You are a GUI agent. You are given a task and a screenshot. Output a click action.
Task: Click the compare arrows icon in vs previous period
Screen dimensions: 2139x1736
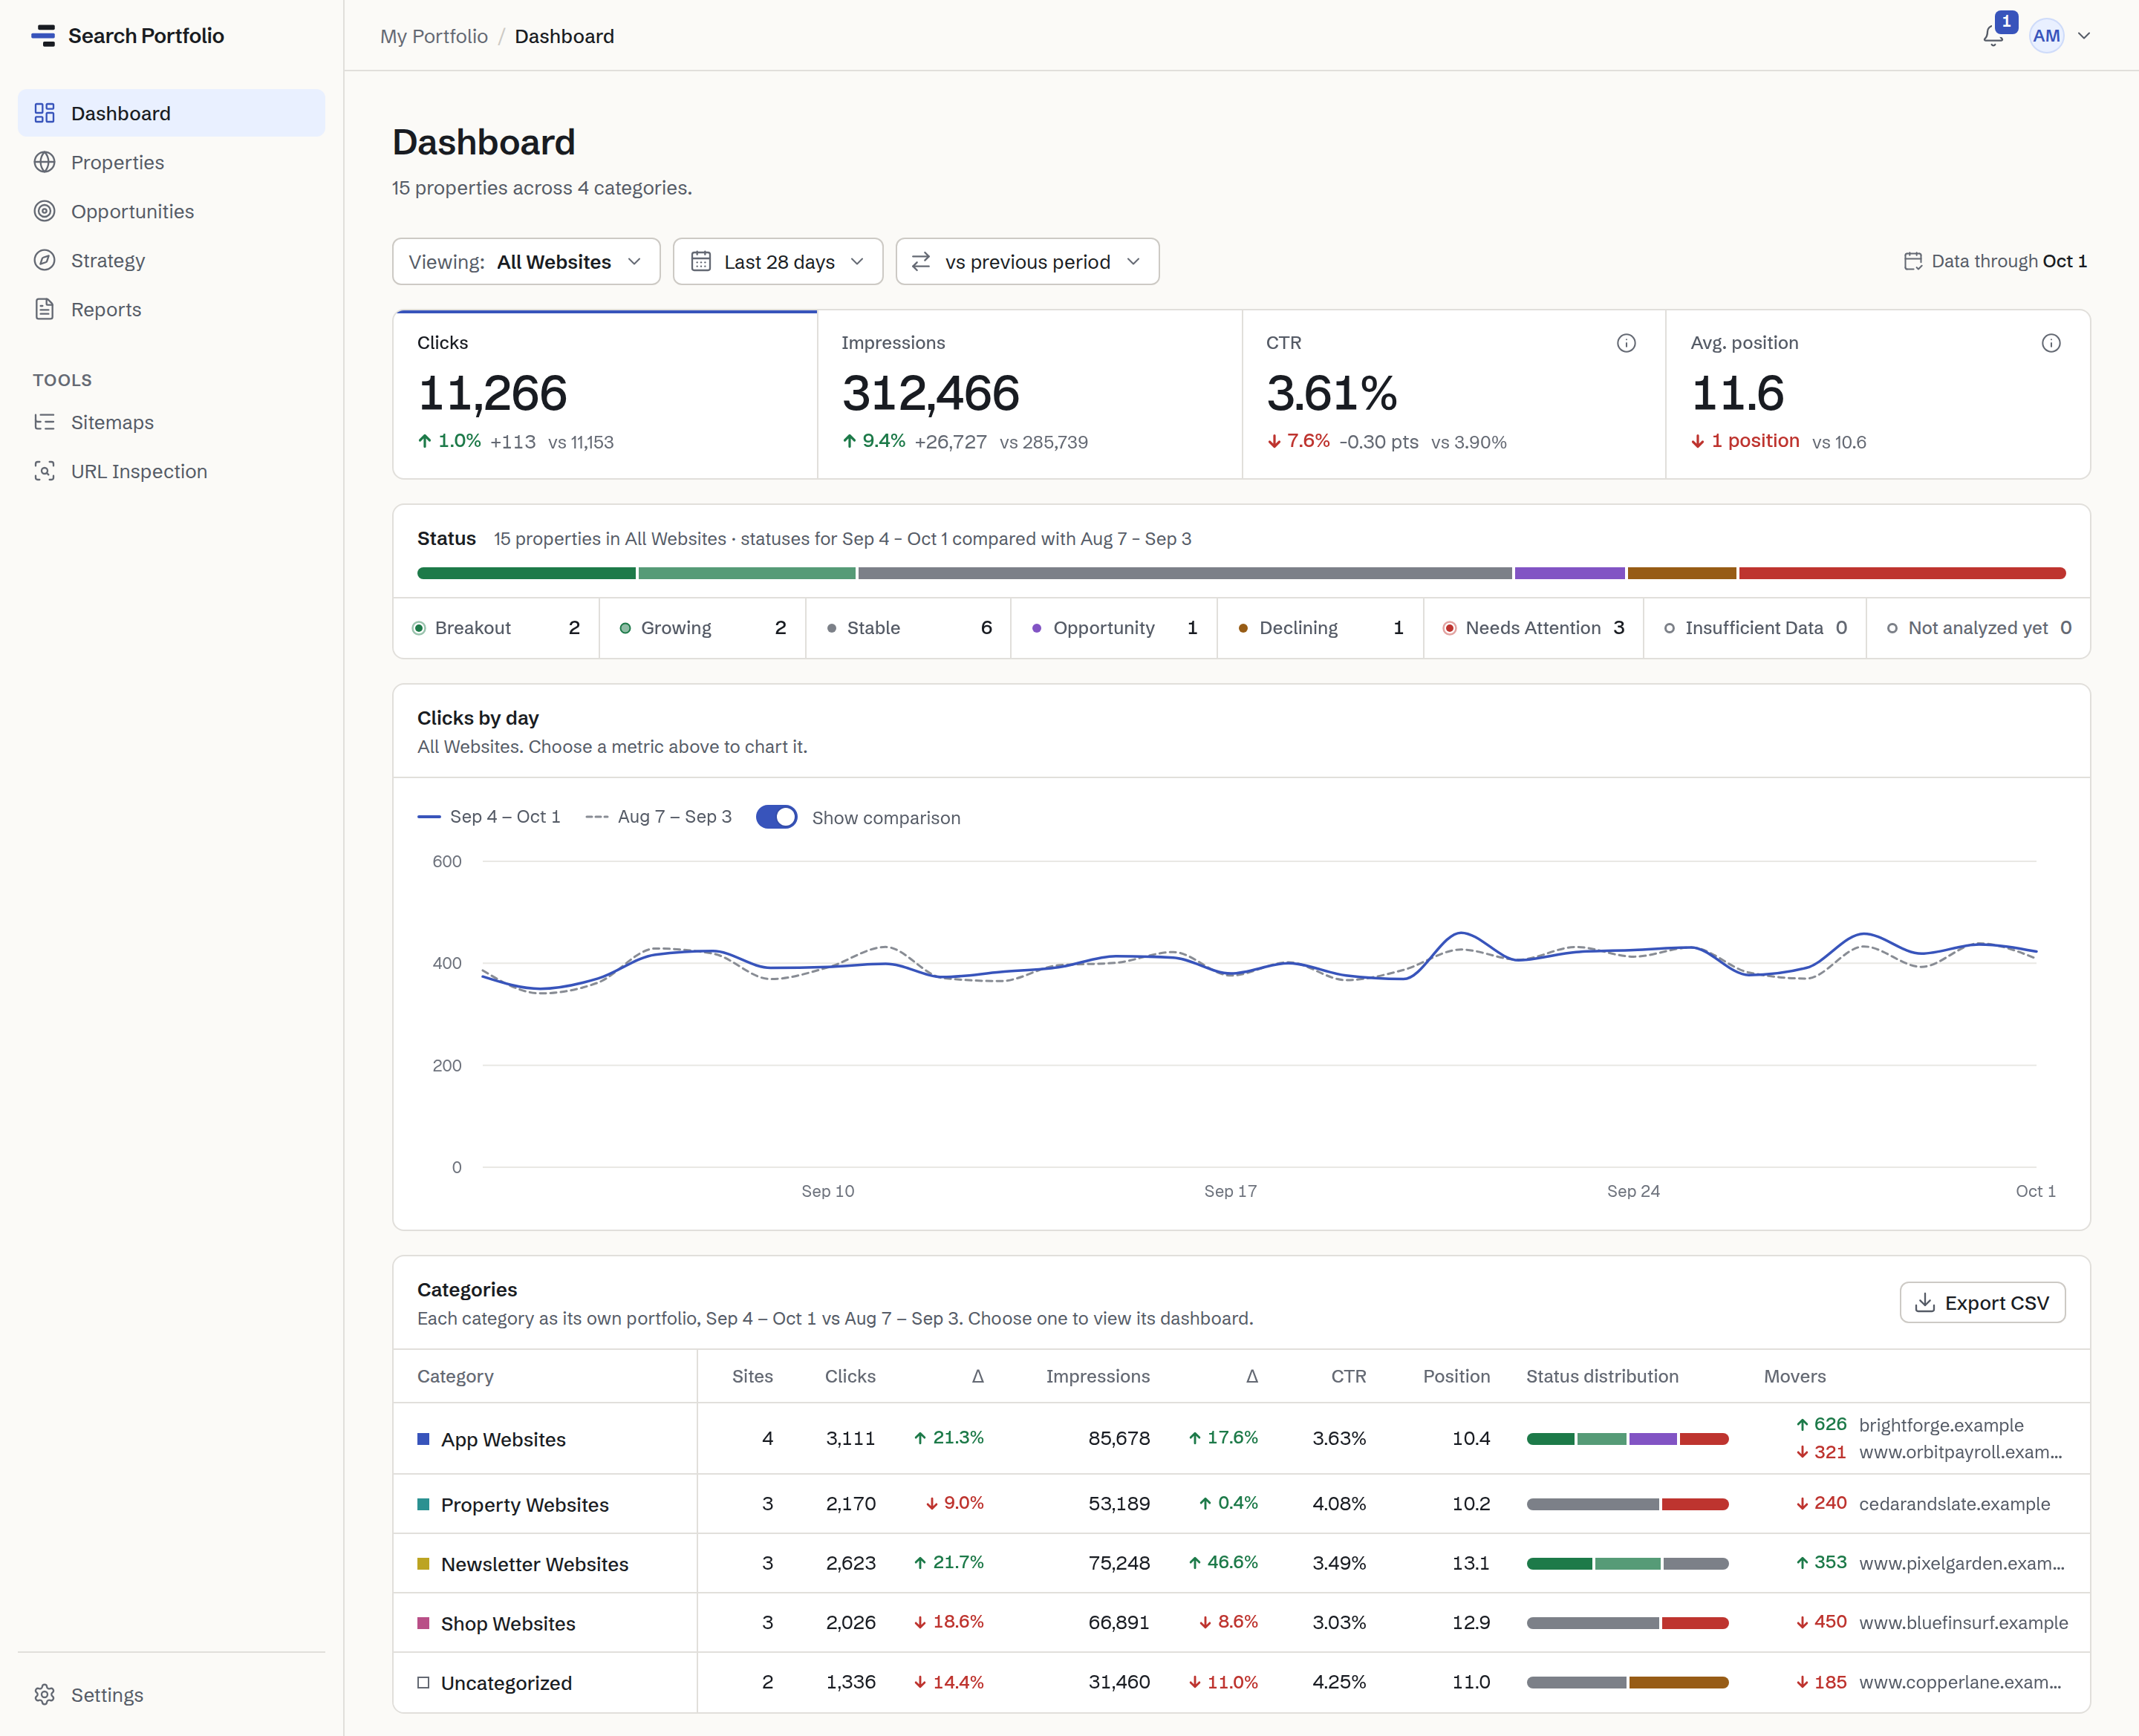coord(921,261)
